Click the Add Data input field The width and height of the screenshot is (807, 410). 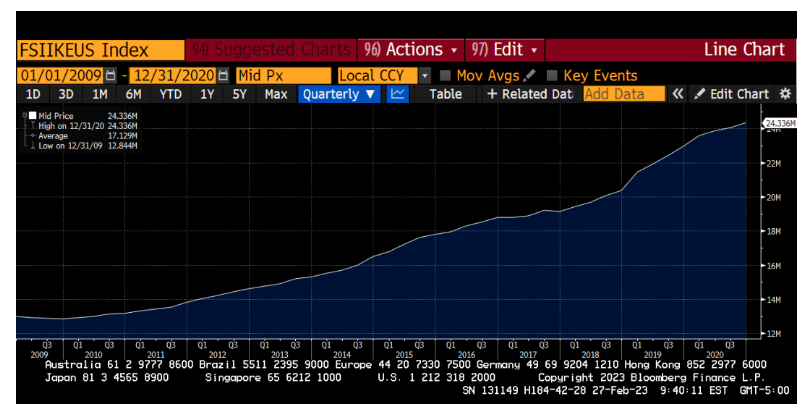coord(624,94)
